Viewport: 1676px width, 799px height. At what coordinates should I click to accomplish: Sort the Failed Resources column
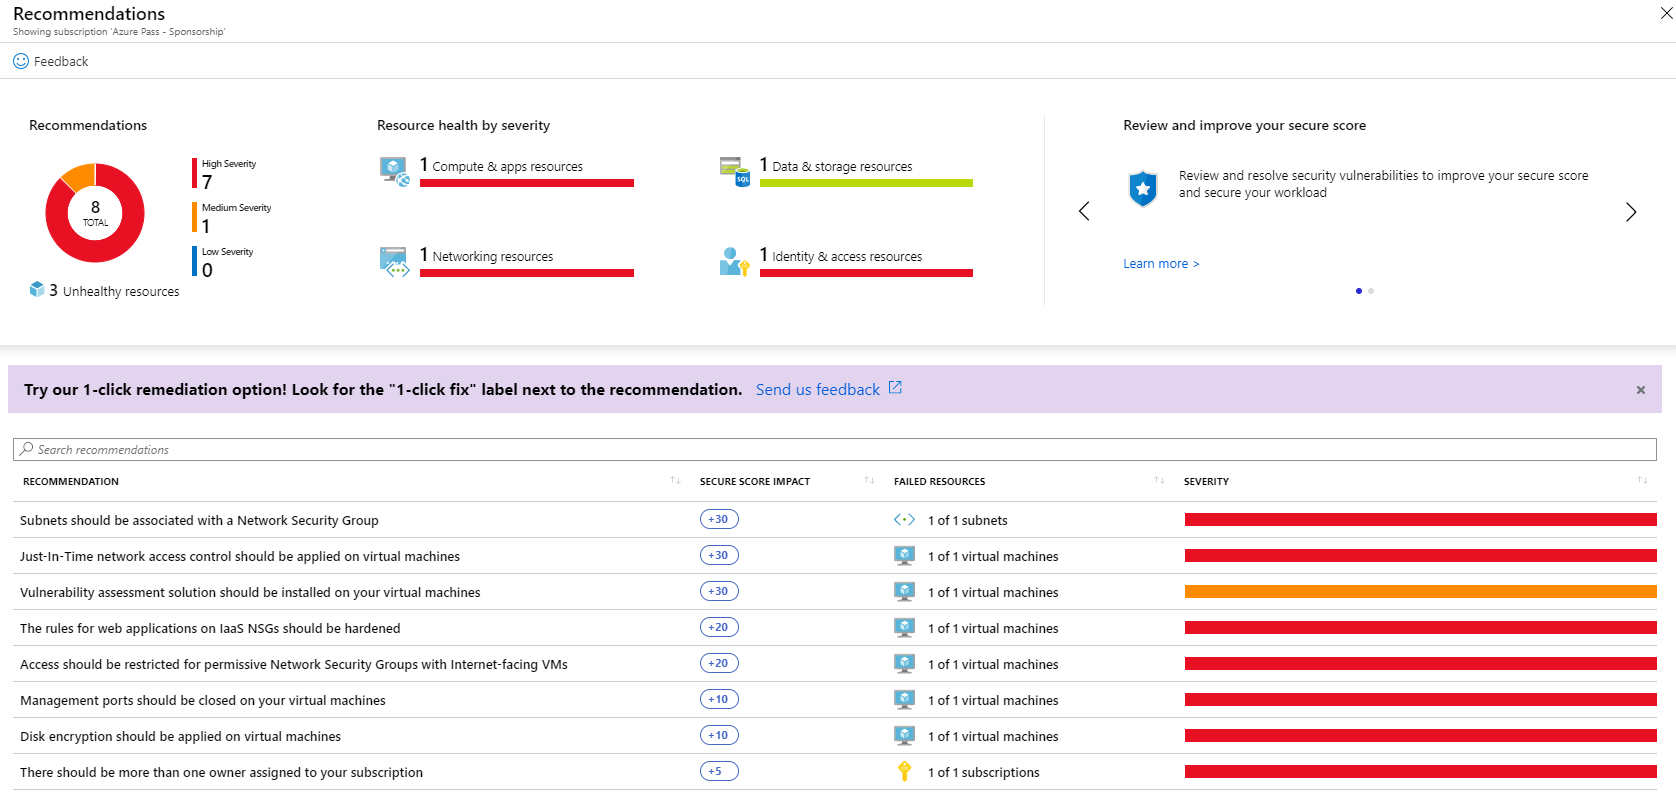(1159, 481)
